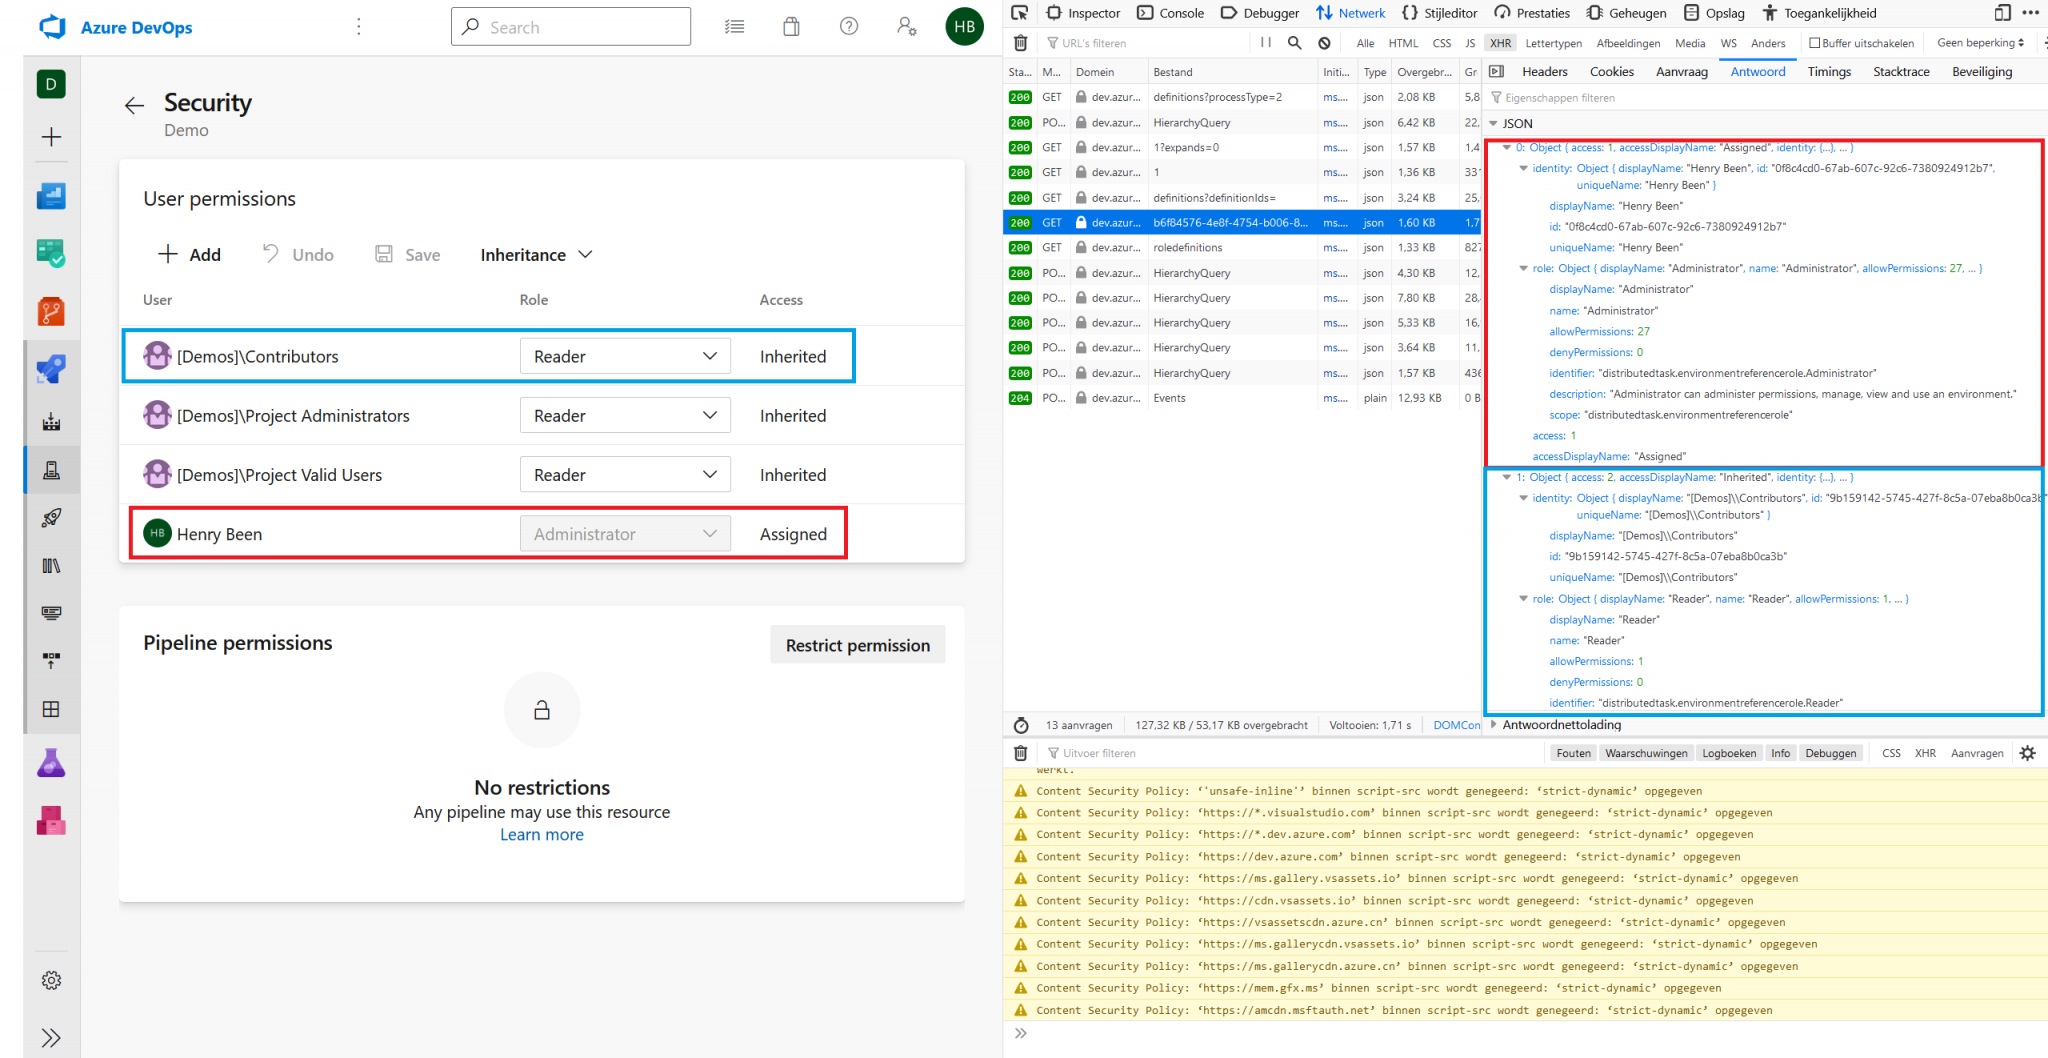Select the Library icon in the sidebar
2048x1058 pixels.
pyautogui.click(x=51, y=565)
